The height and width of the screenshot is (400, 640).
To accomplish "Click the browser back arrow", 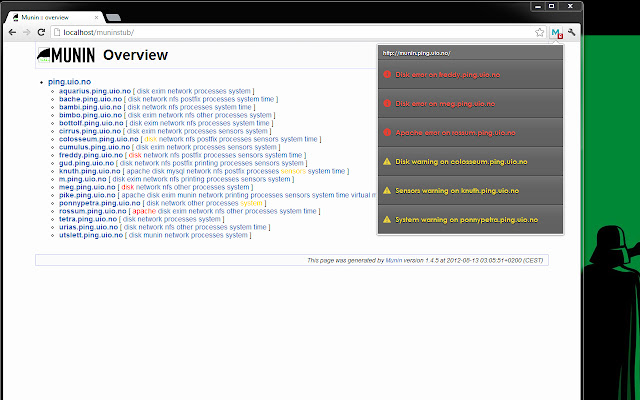I will (x=12, y=32).
